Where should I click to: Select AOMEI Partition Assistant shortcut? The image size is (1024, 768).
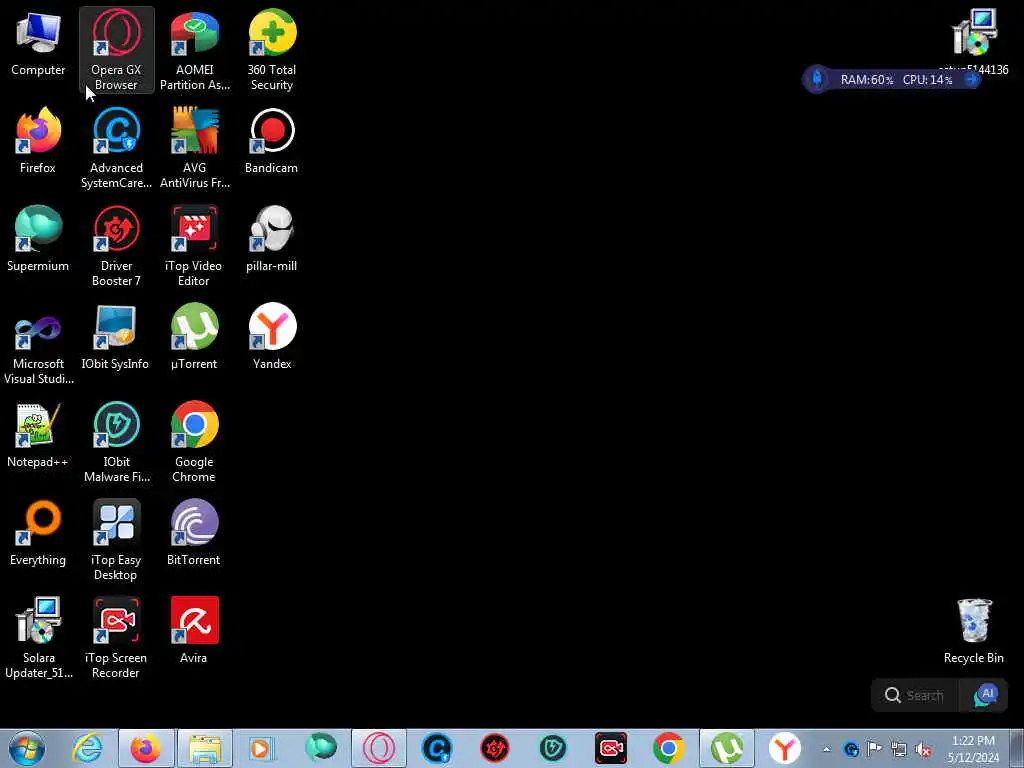tap(195, 50)
